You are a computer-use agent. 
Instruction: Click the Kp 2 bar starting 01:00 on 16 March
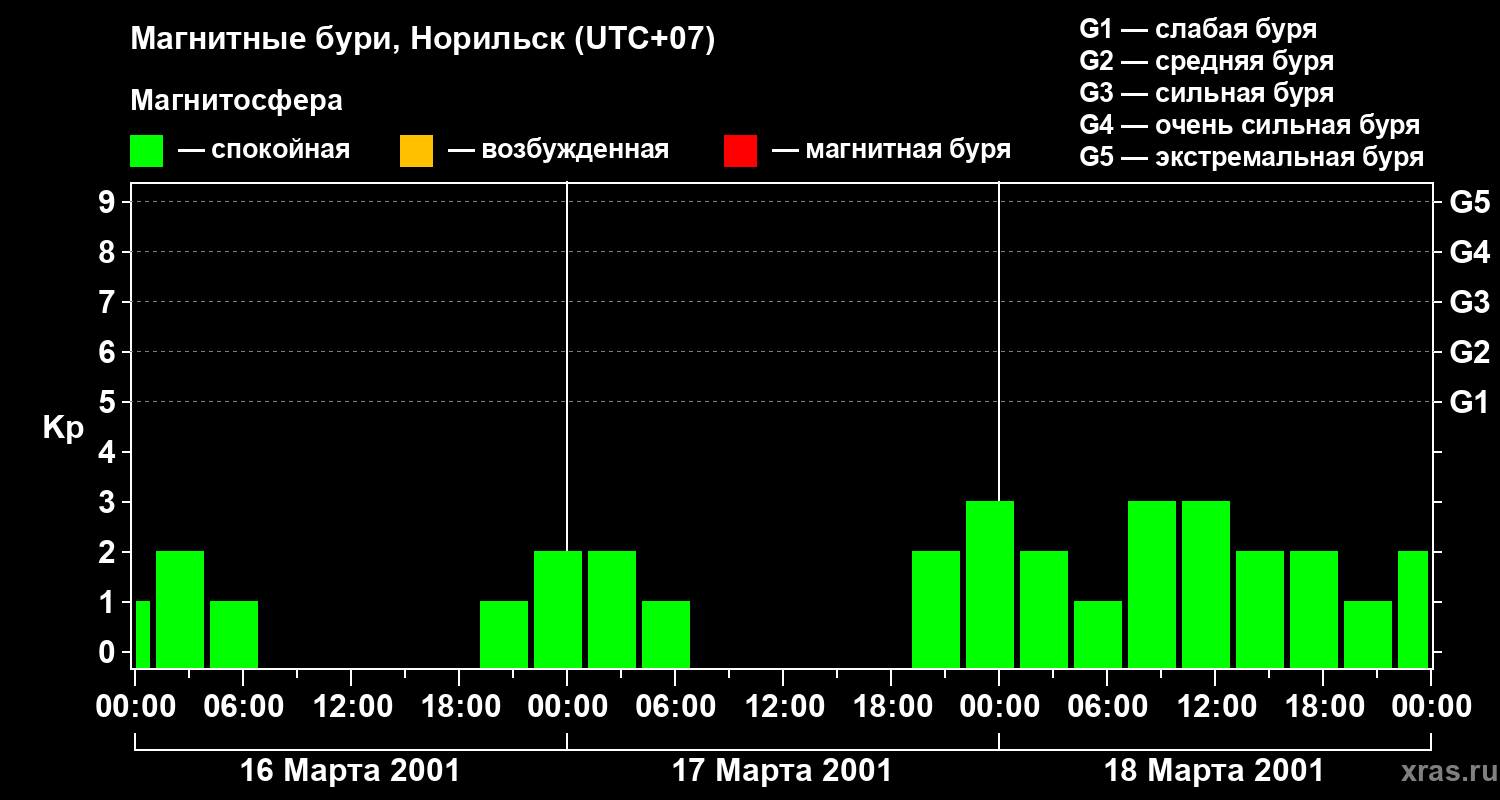click(180, 609)
